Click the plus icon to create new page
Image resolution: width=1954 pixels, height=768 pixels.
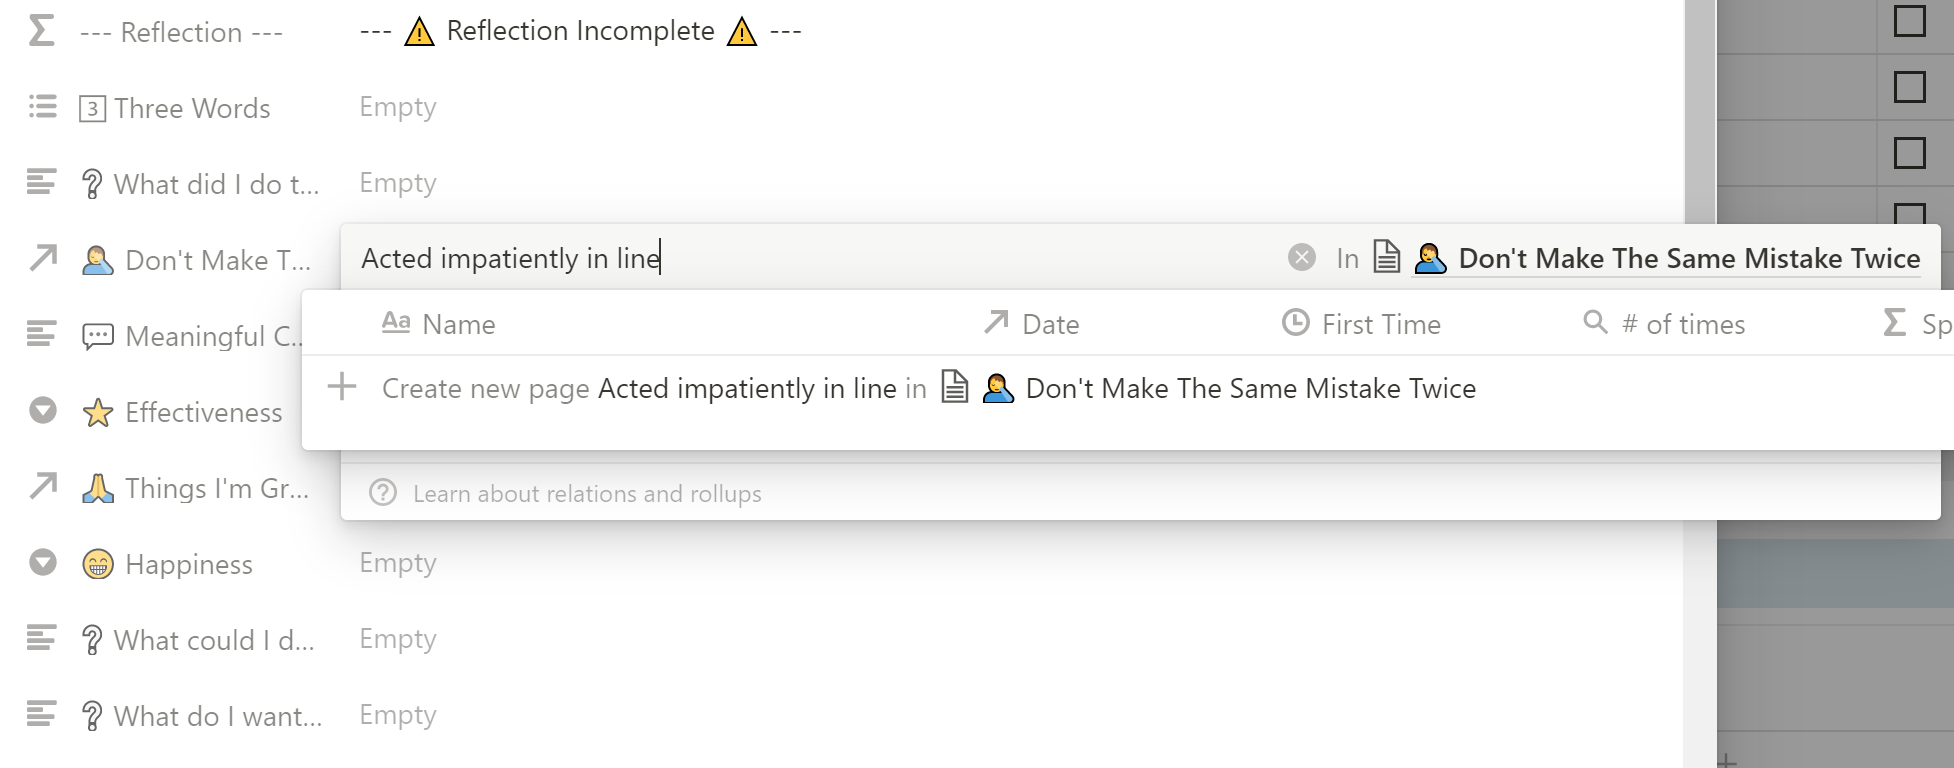point(342,387)
